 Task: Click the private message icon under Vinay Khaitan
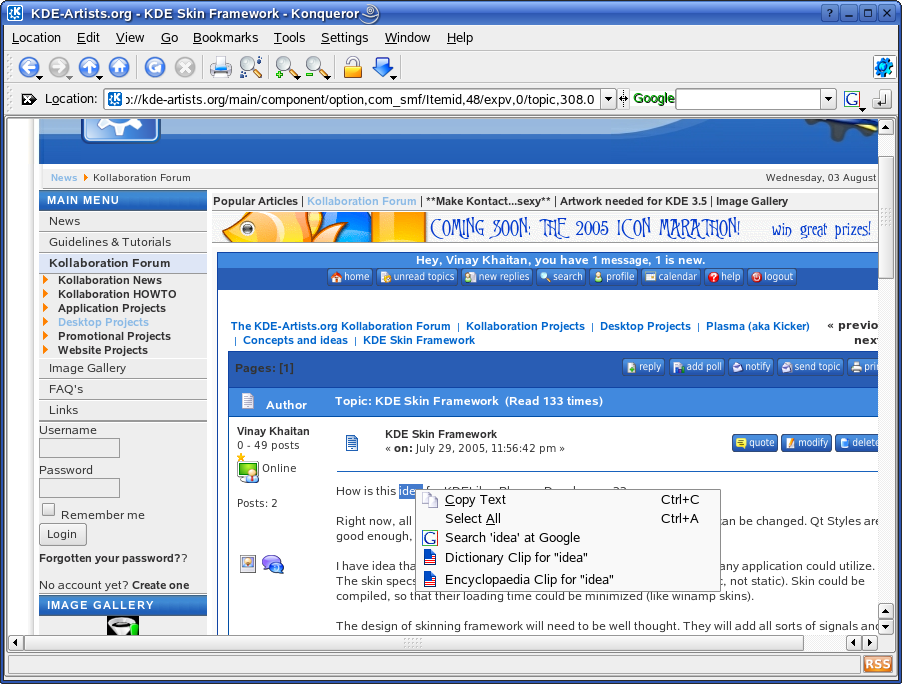273,564
